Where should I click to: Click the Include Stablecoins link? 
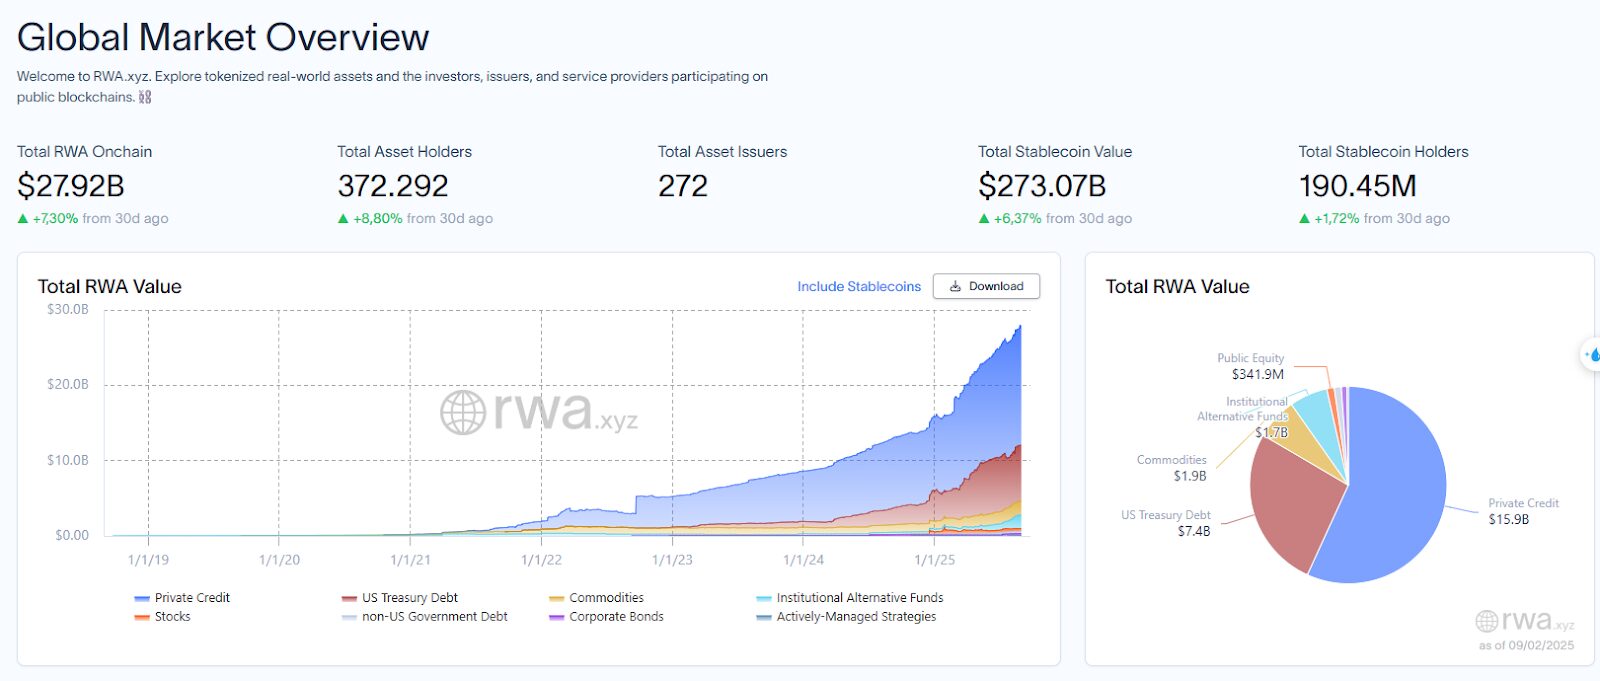859,286
